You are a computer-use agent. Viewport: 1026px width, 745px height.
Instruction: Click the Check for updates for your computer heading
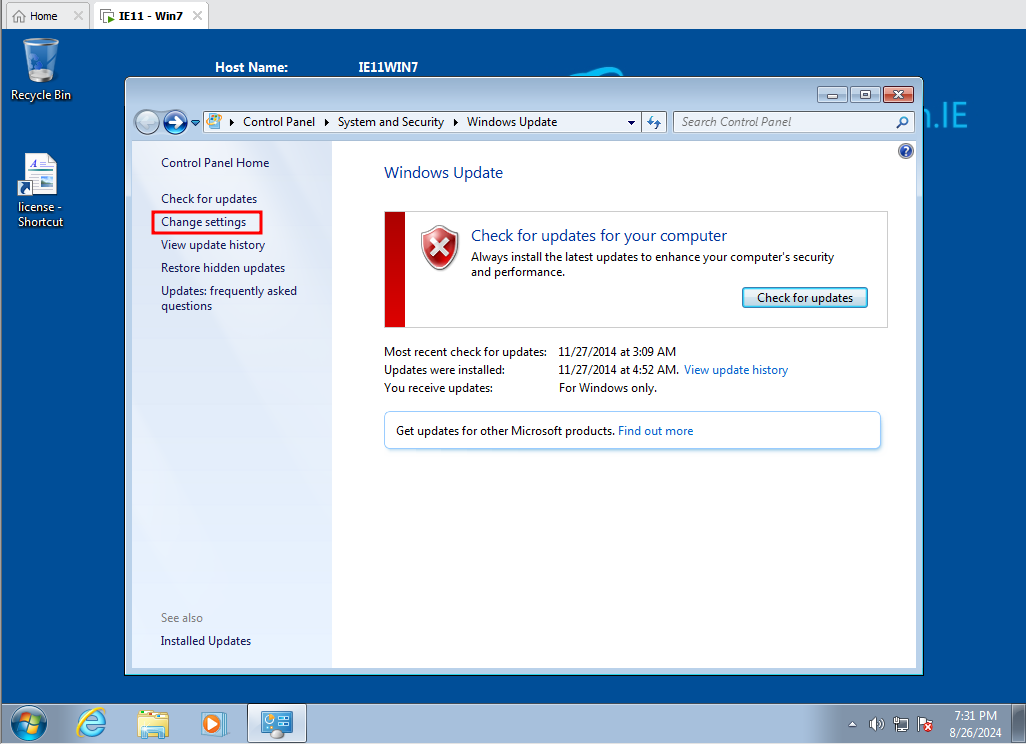pos(599,235)
